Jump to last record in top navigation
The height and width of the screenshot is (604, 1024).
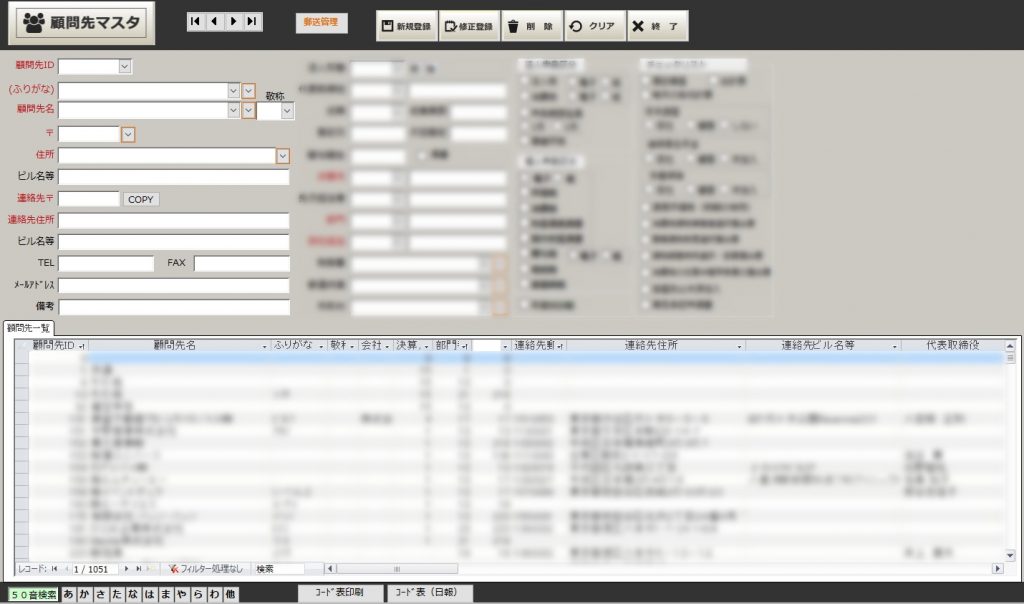(x=251, y=21)
